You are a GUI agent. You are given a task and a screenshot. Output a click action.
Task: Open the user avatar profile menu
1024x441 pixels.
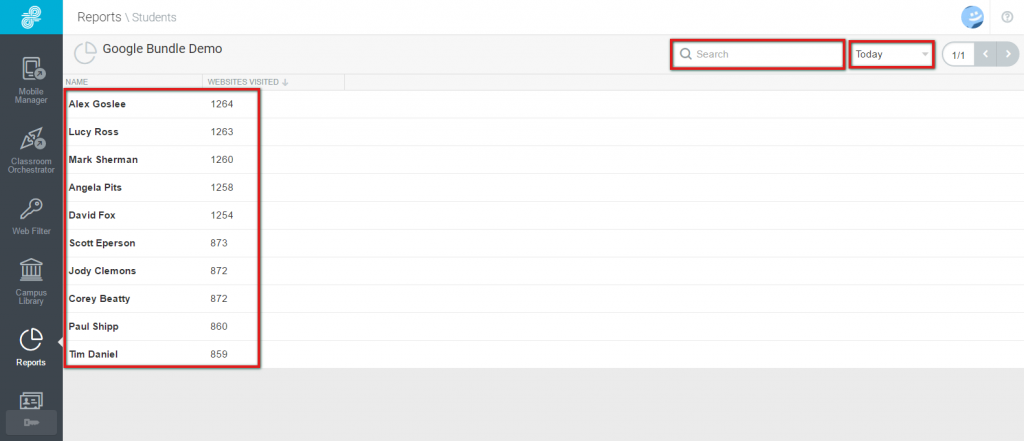(972, 17)
